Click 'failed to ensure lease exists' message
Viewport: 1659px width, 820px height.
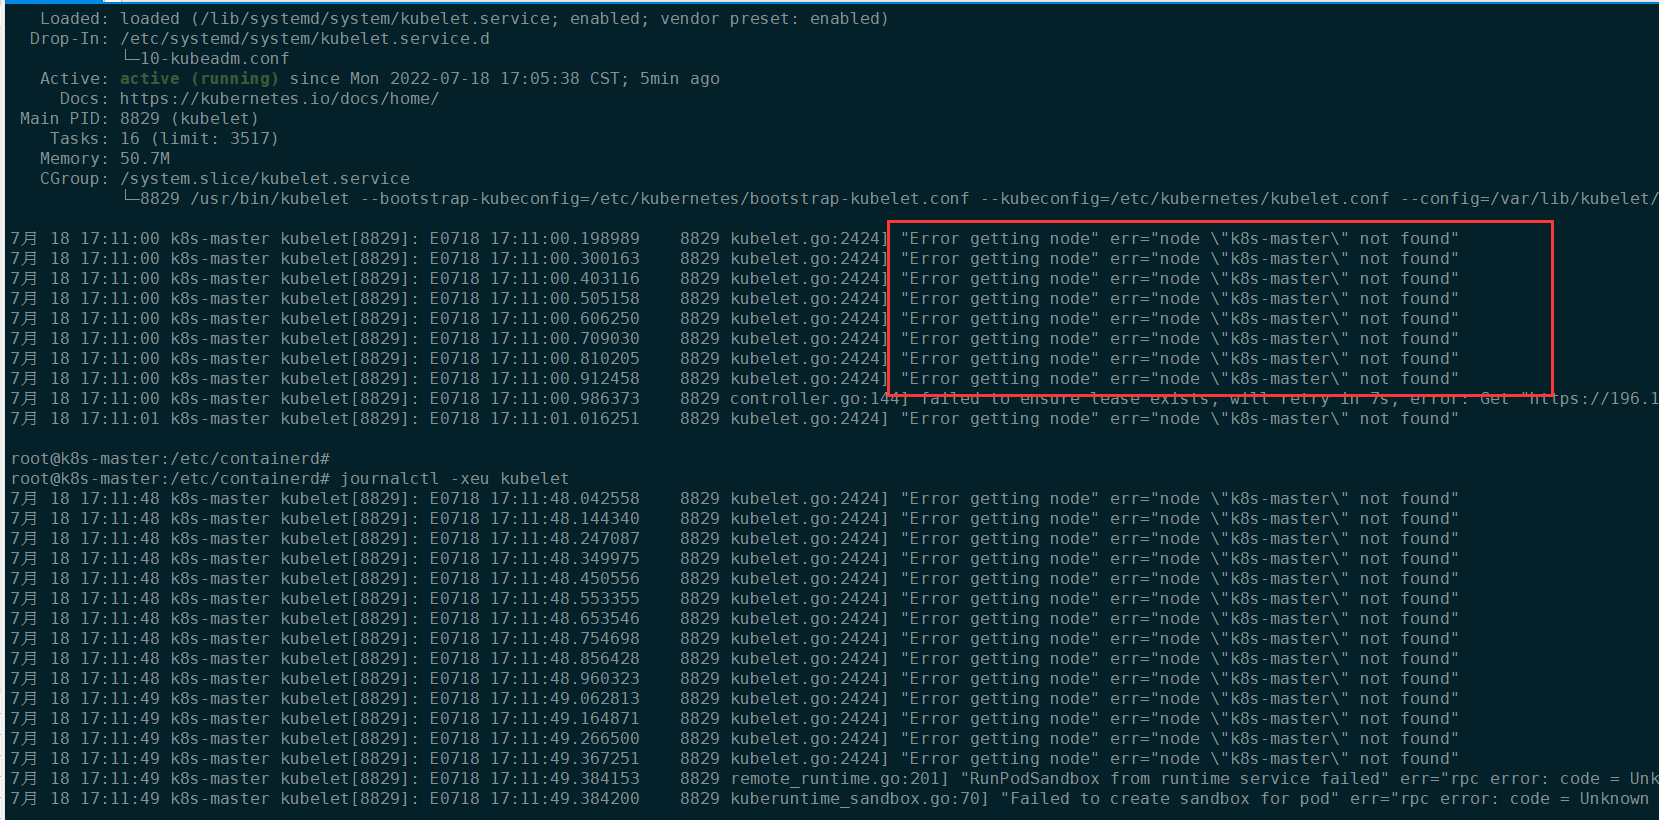pyautogui.click(x=1064, y=398)
